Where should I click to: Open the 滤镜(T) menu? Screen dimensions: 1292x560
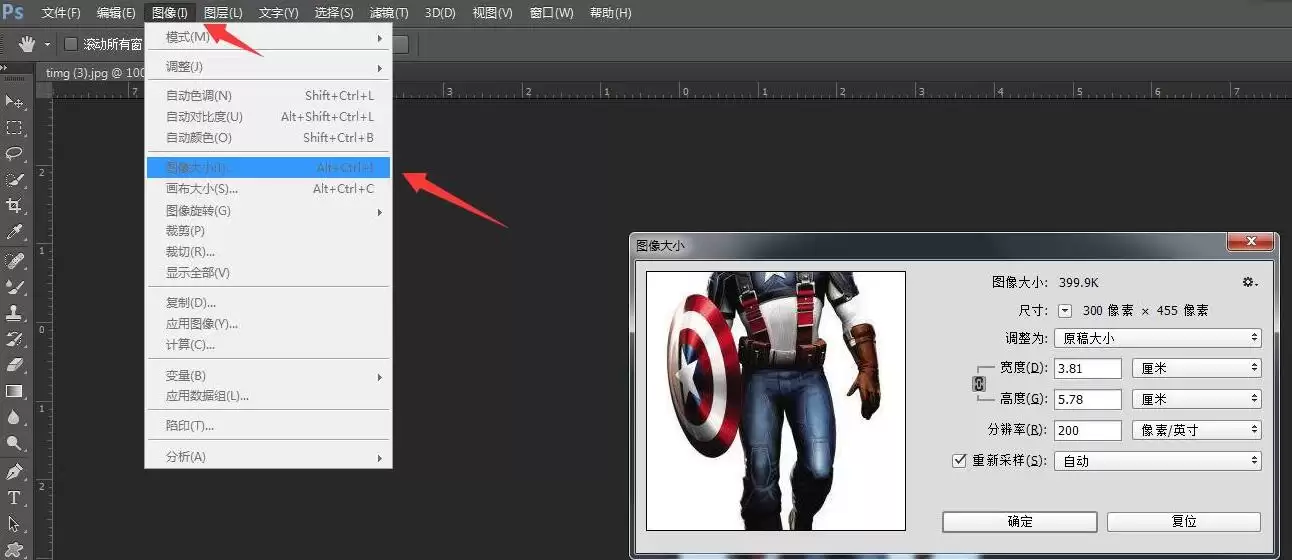(389, 13)
